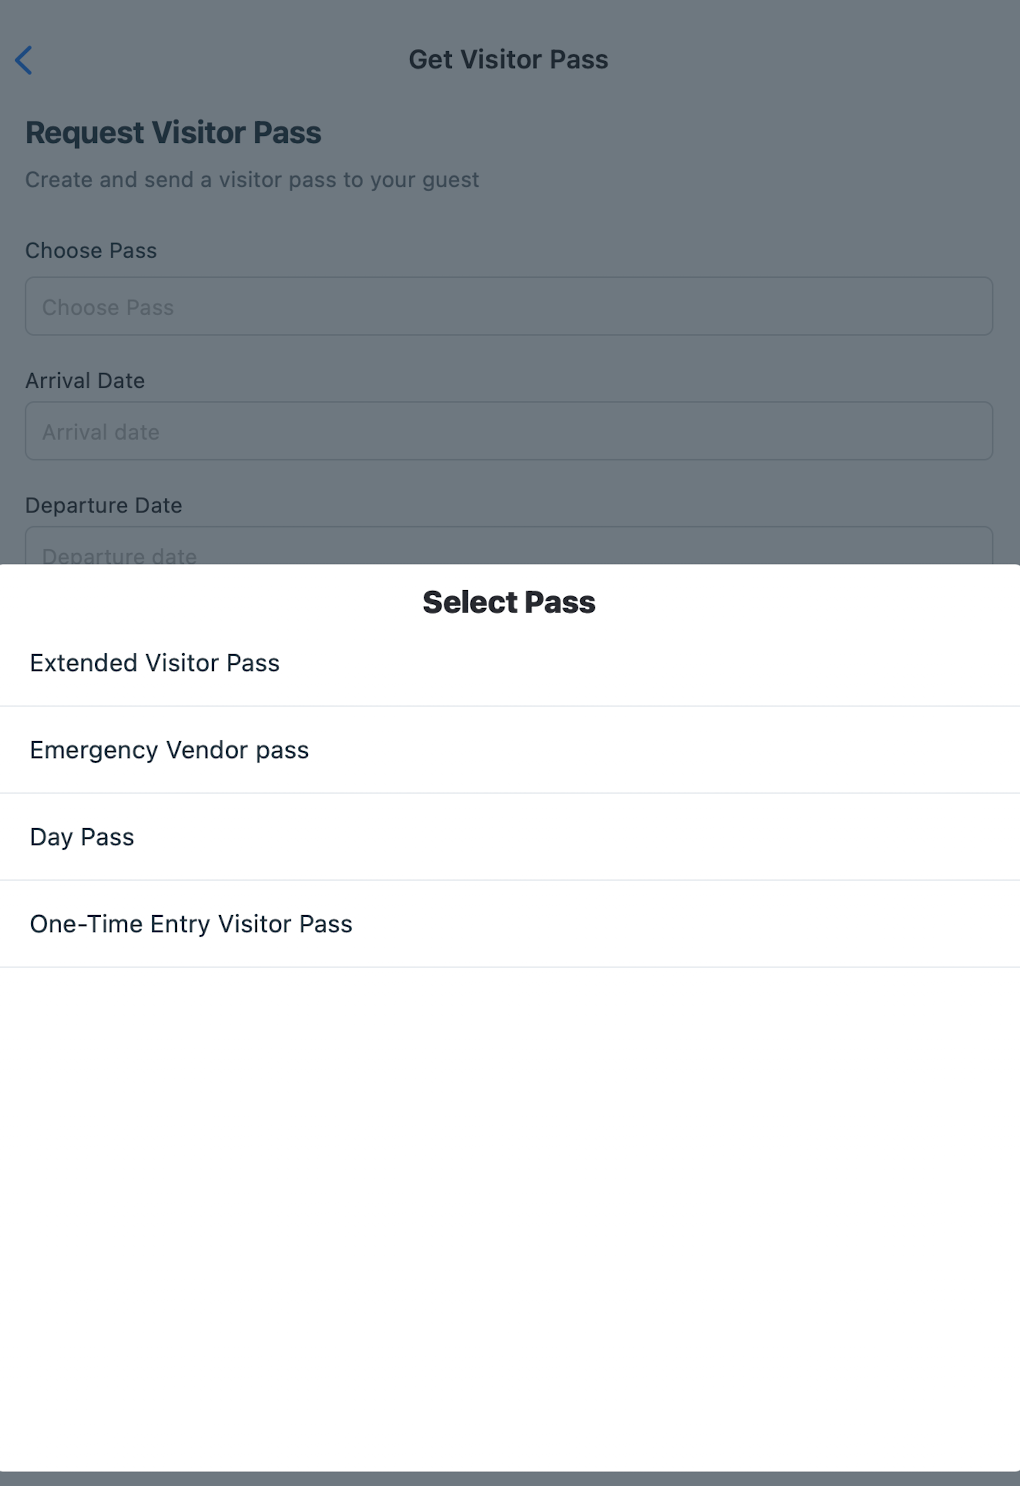
Task: Select Extended Visitor Pass option
Action: (x=155, y=663)
